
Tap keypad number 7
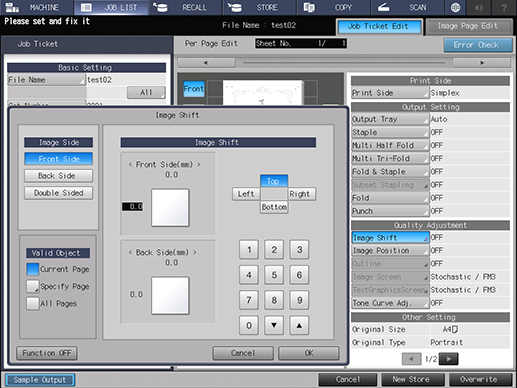(249, 300)
